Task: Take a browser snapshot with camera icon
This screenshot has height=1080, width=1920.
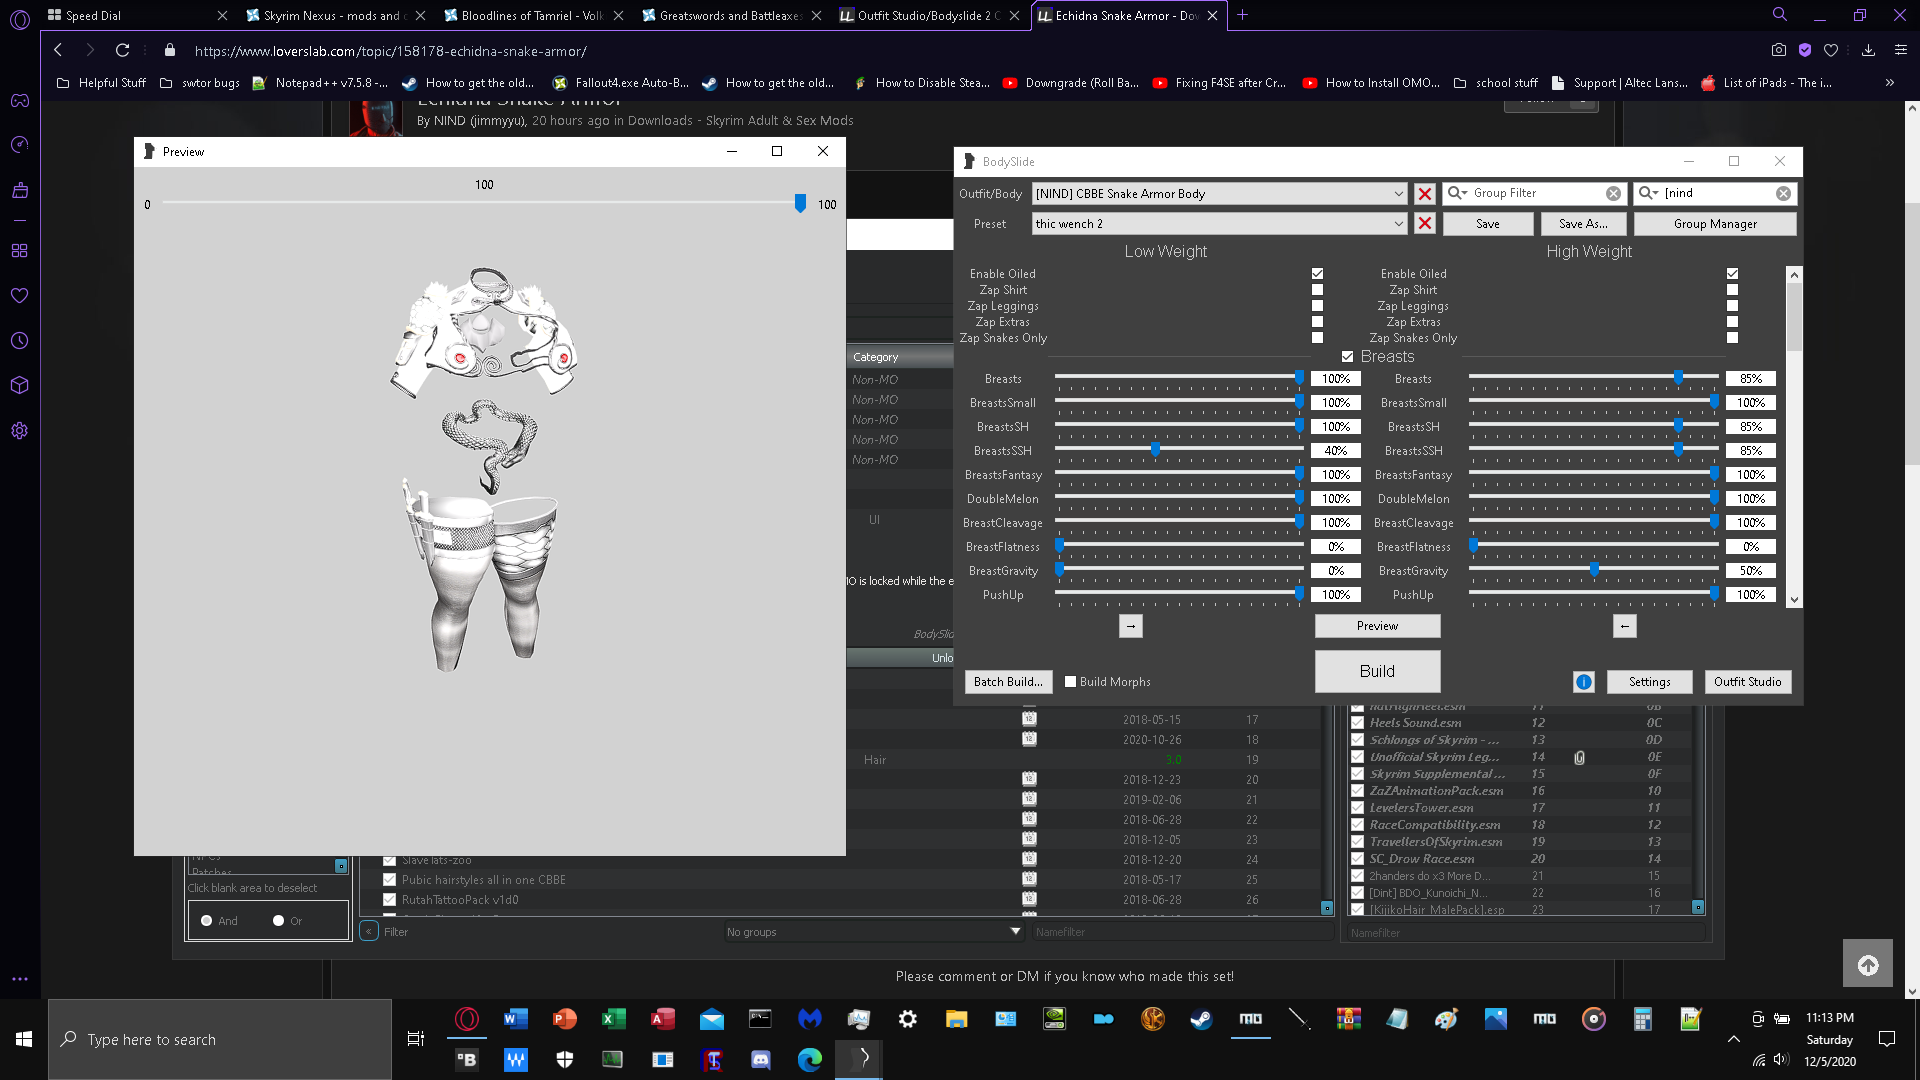Action: [1778, 50]
